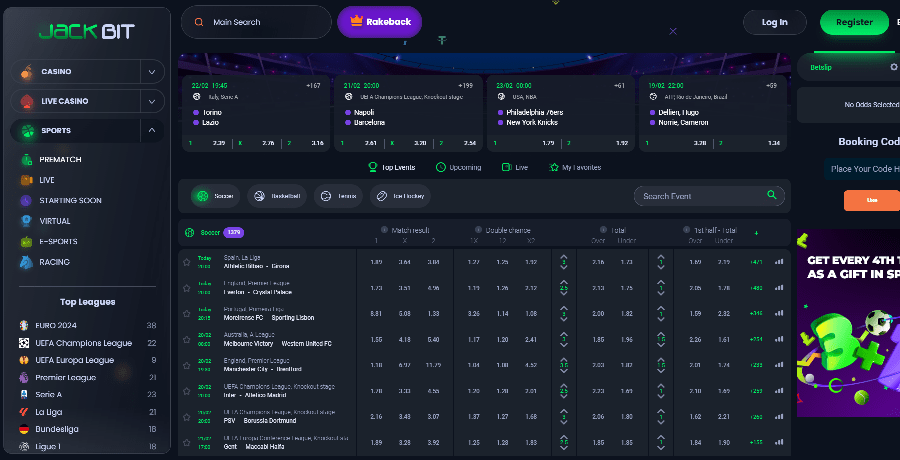Select the E-Sports sidebar icon
This screenshot has height=460, width=900.
(26, 242)
